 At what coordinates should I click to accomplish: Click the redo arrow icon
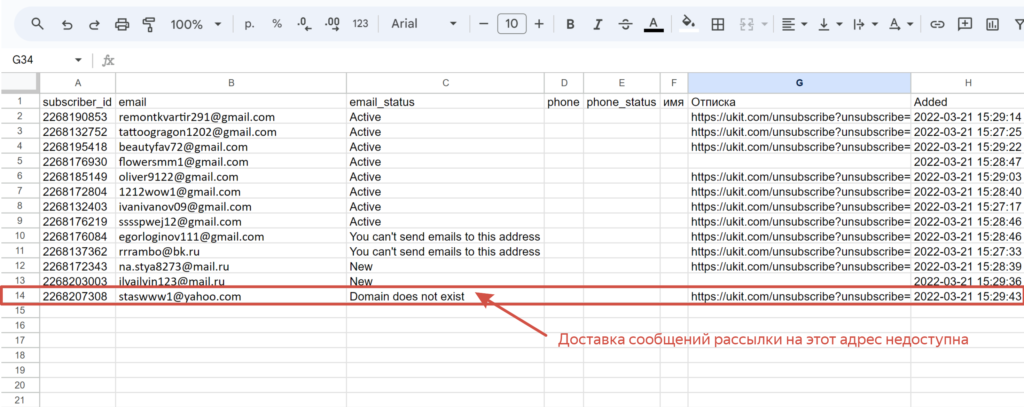point(94,24)
